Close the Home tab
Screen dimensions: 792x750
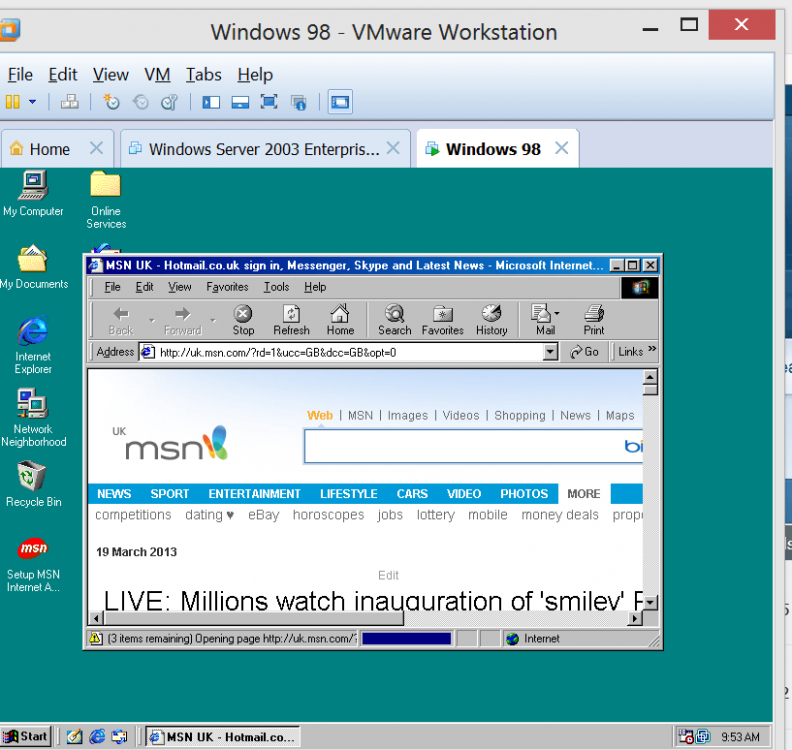click(x=96, y=148)
